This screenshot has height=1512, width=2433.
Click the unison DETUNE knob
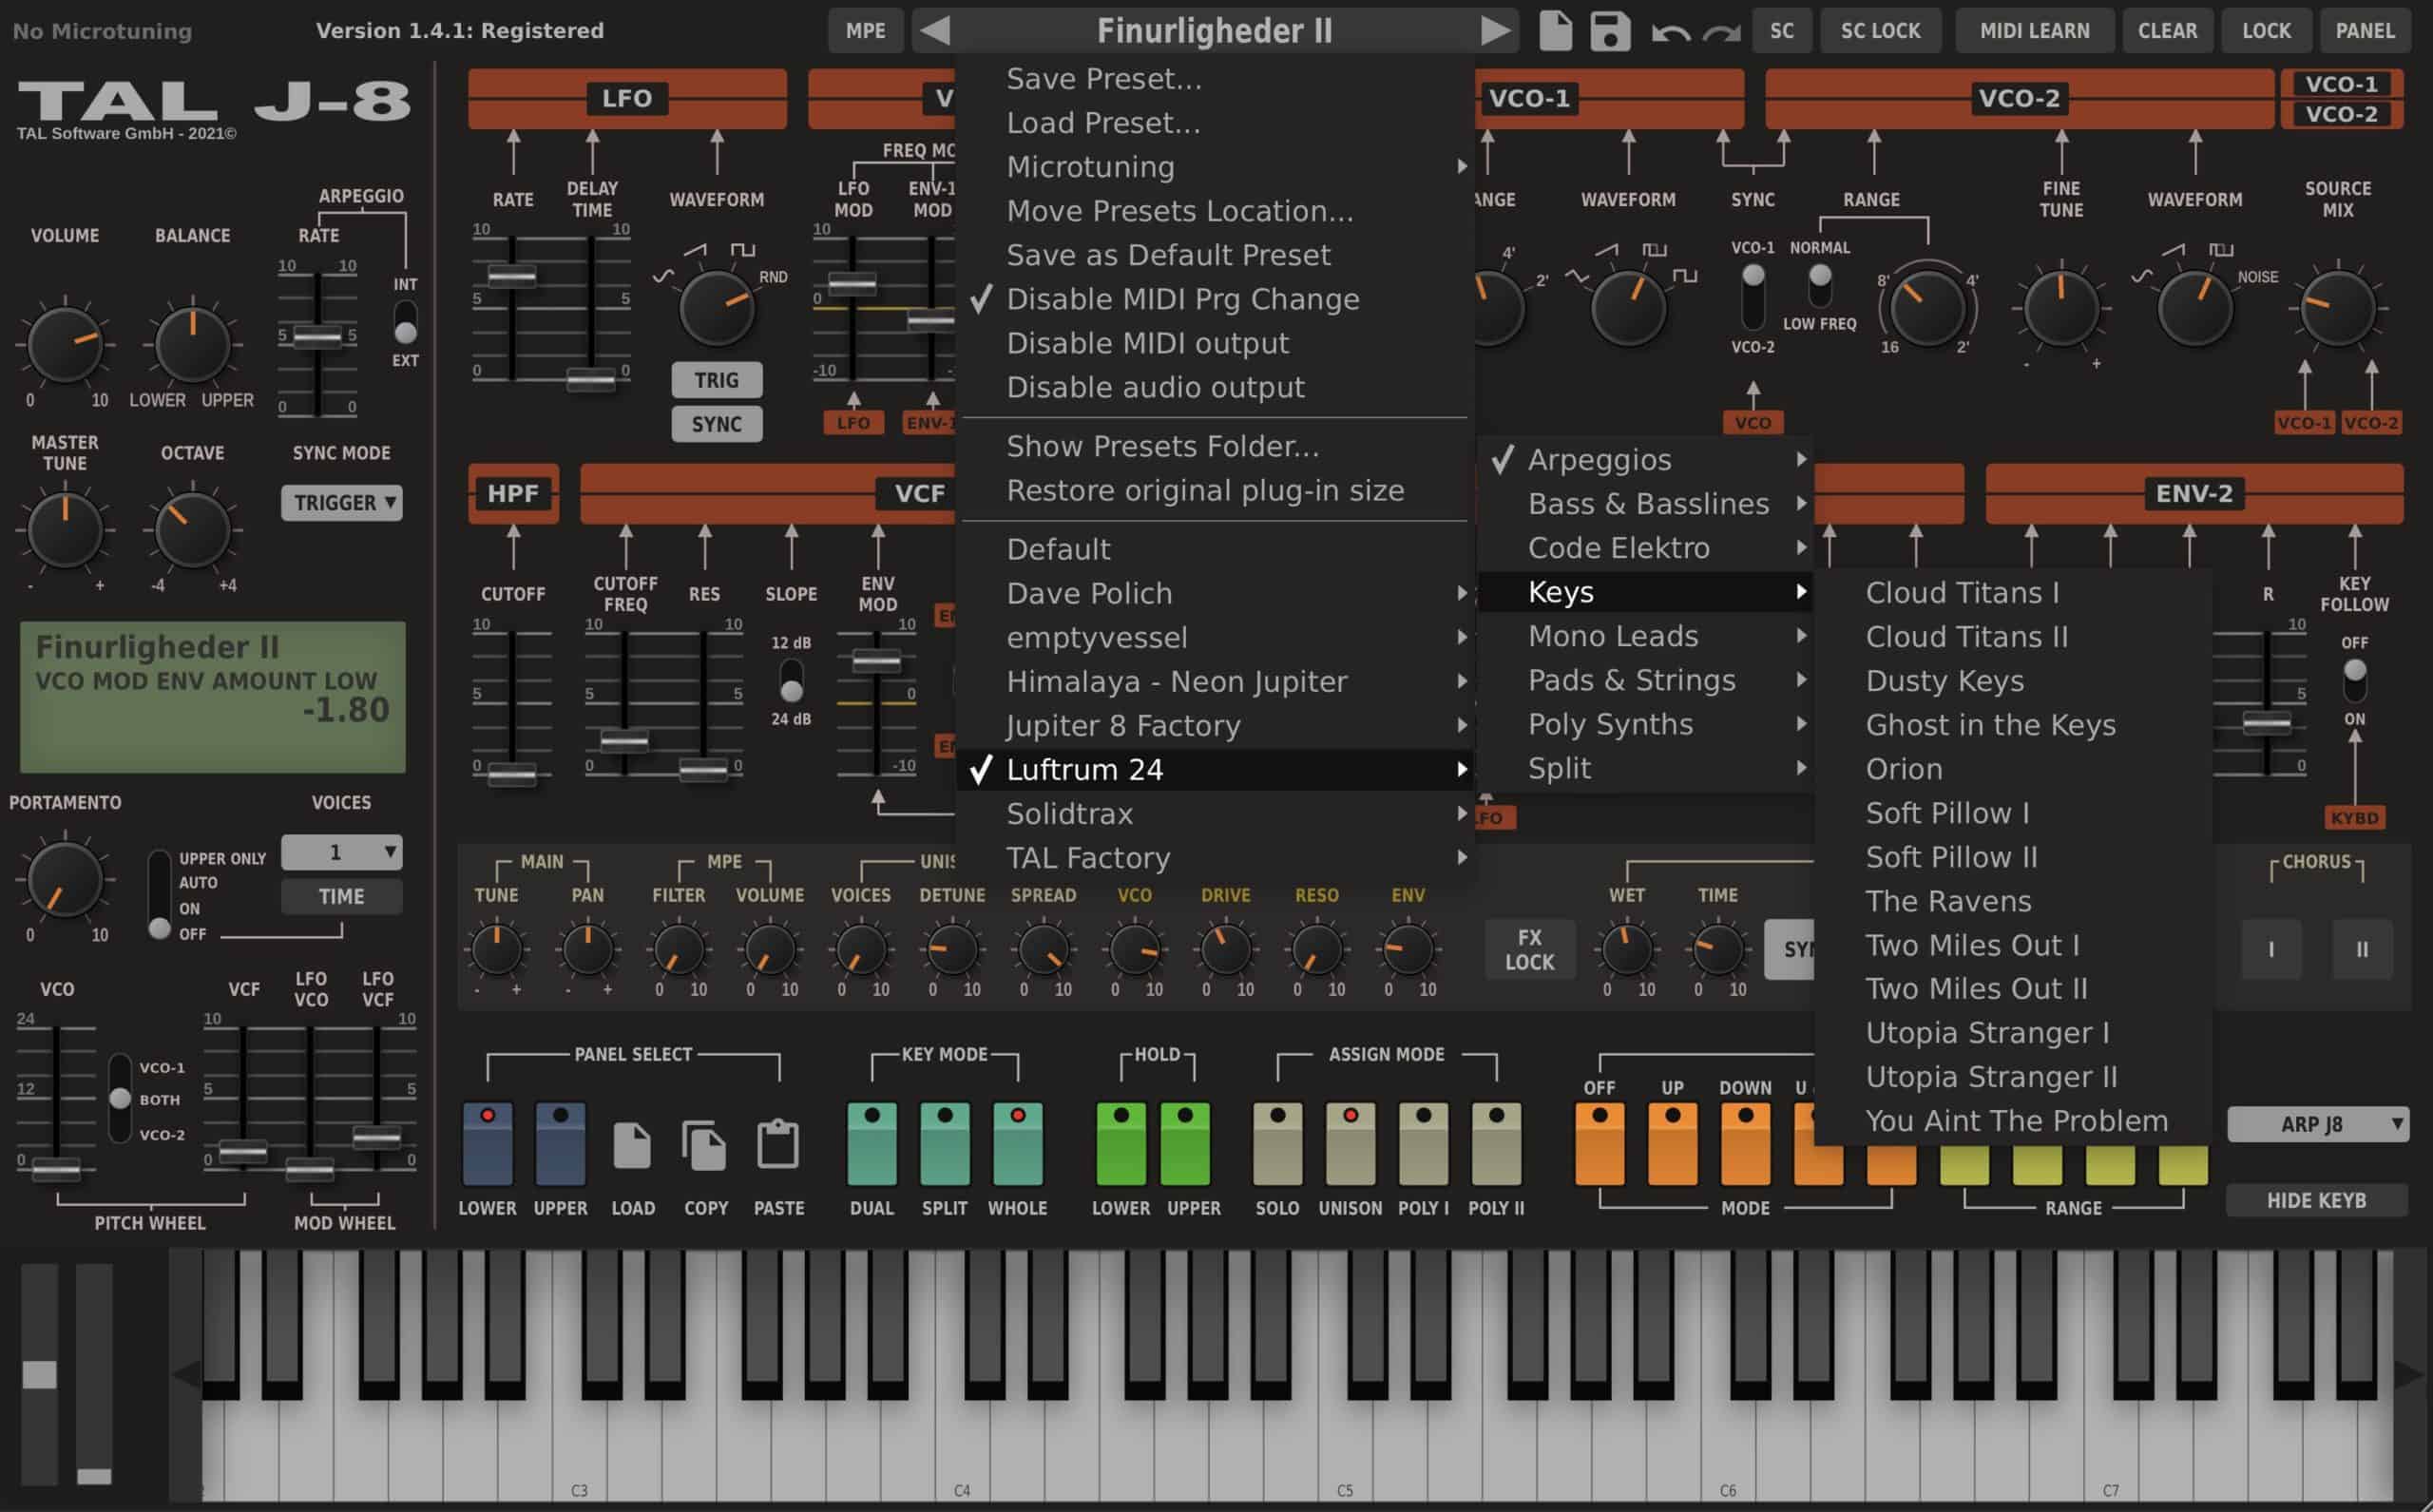pyautogui.click(x=951, y=950)
